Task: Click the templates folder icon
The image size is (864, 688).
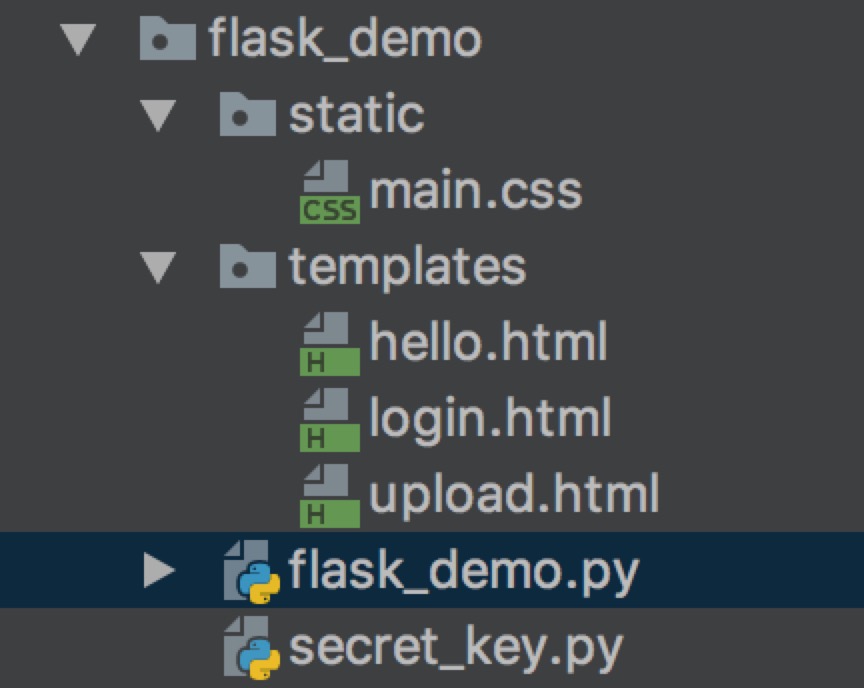Action: [x=250, y=267]
